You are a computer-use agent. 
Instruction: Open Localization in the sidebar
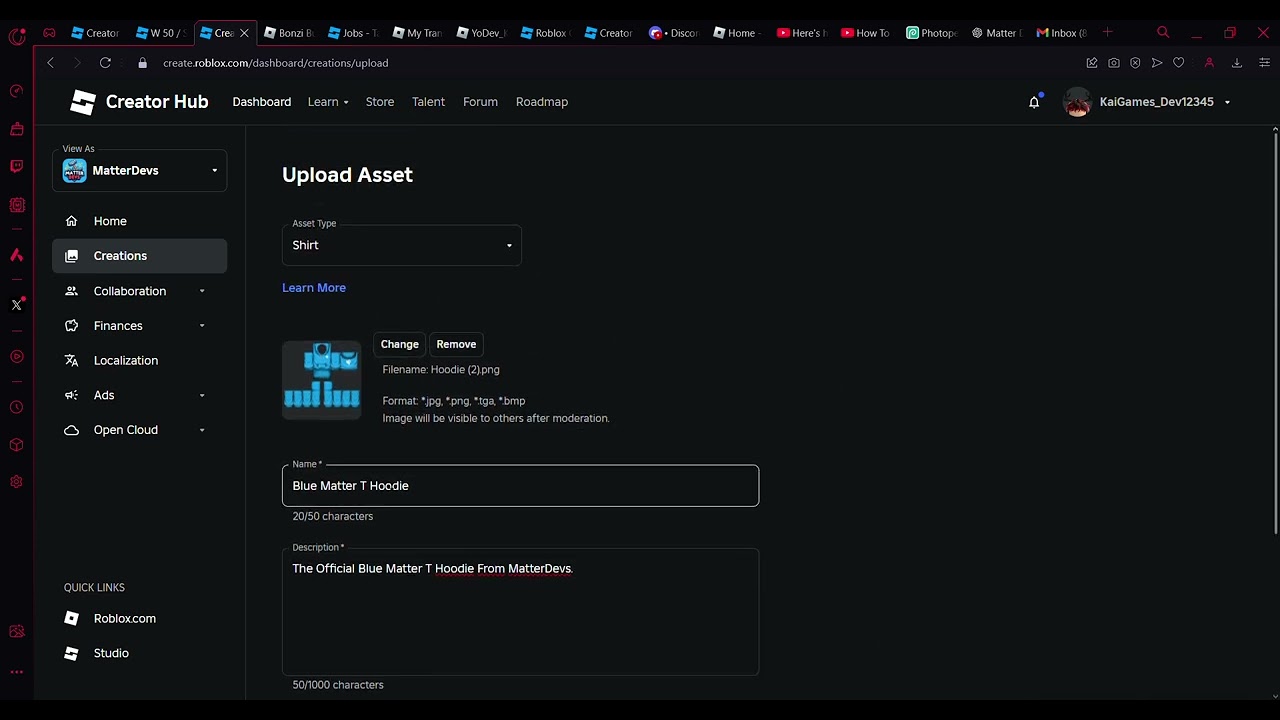(140, 360)
